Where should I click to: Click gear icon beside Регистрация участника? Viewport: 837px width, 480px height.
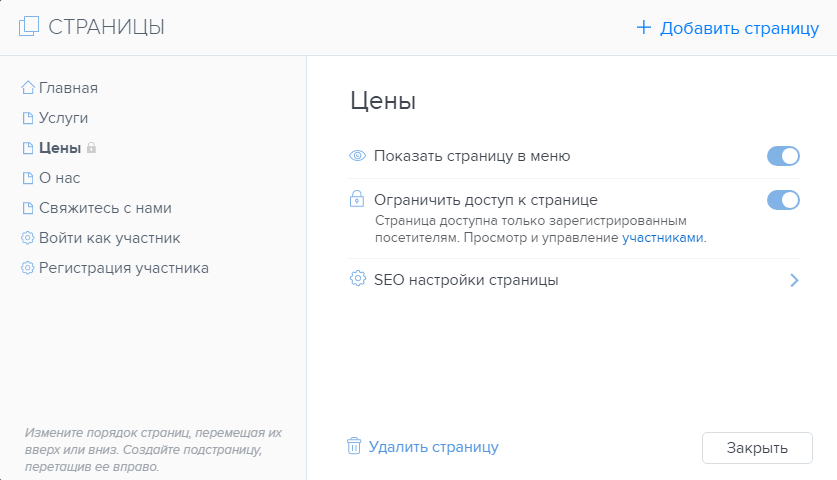point(27,267)
